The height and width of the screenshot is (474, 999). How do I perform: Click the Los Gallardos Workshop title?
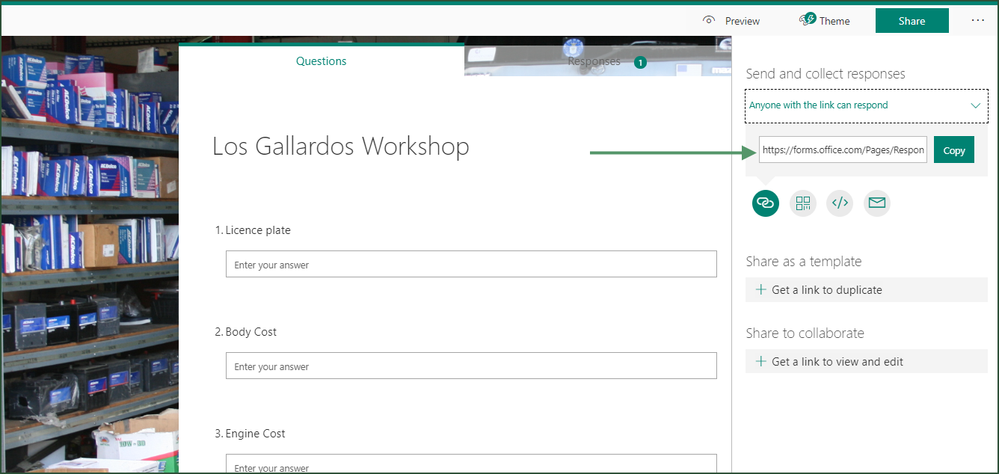[x=341, y=147]
